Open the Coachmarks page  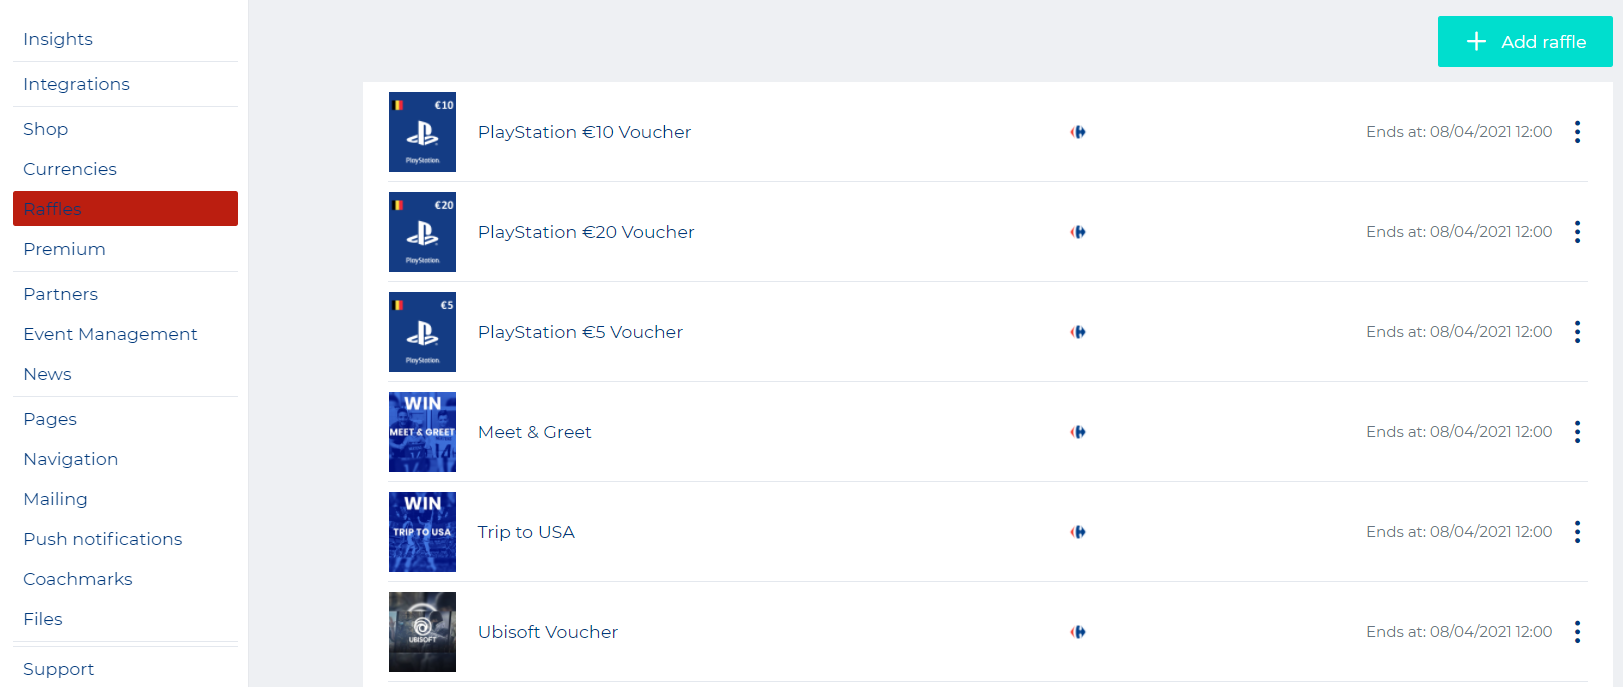(78, 579)
